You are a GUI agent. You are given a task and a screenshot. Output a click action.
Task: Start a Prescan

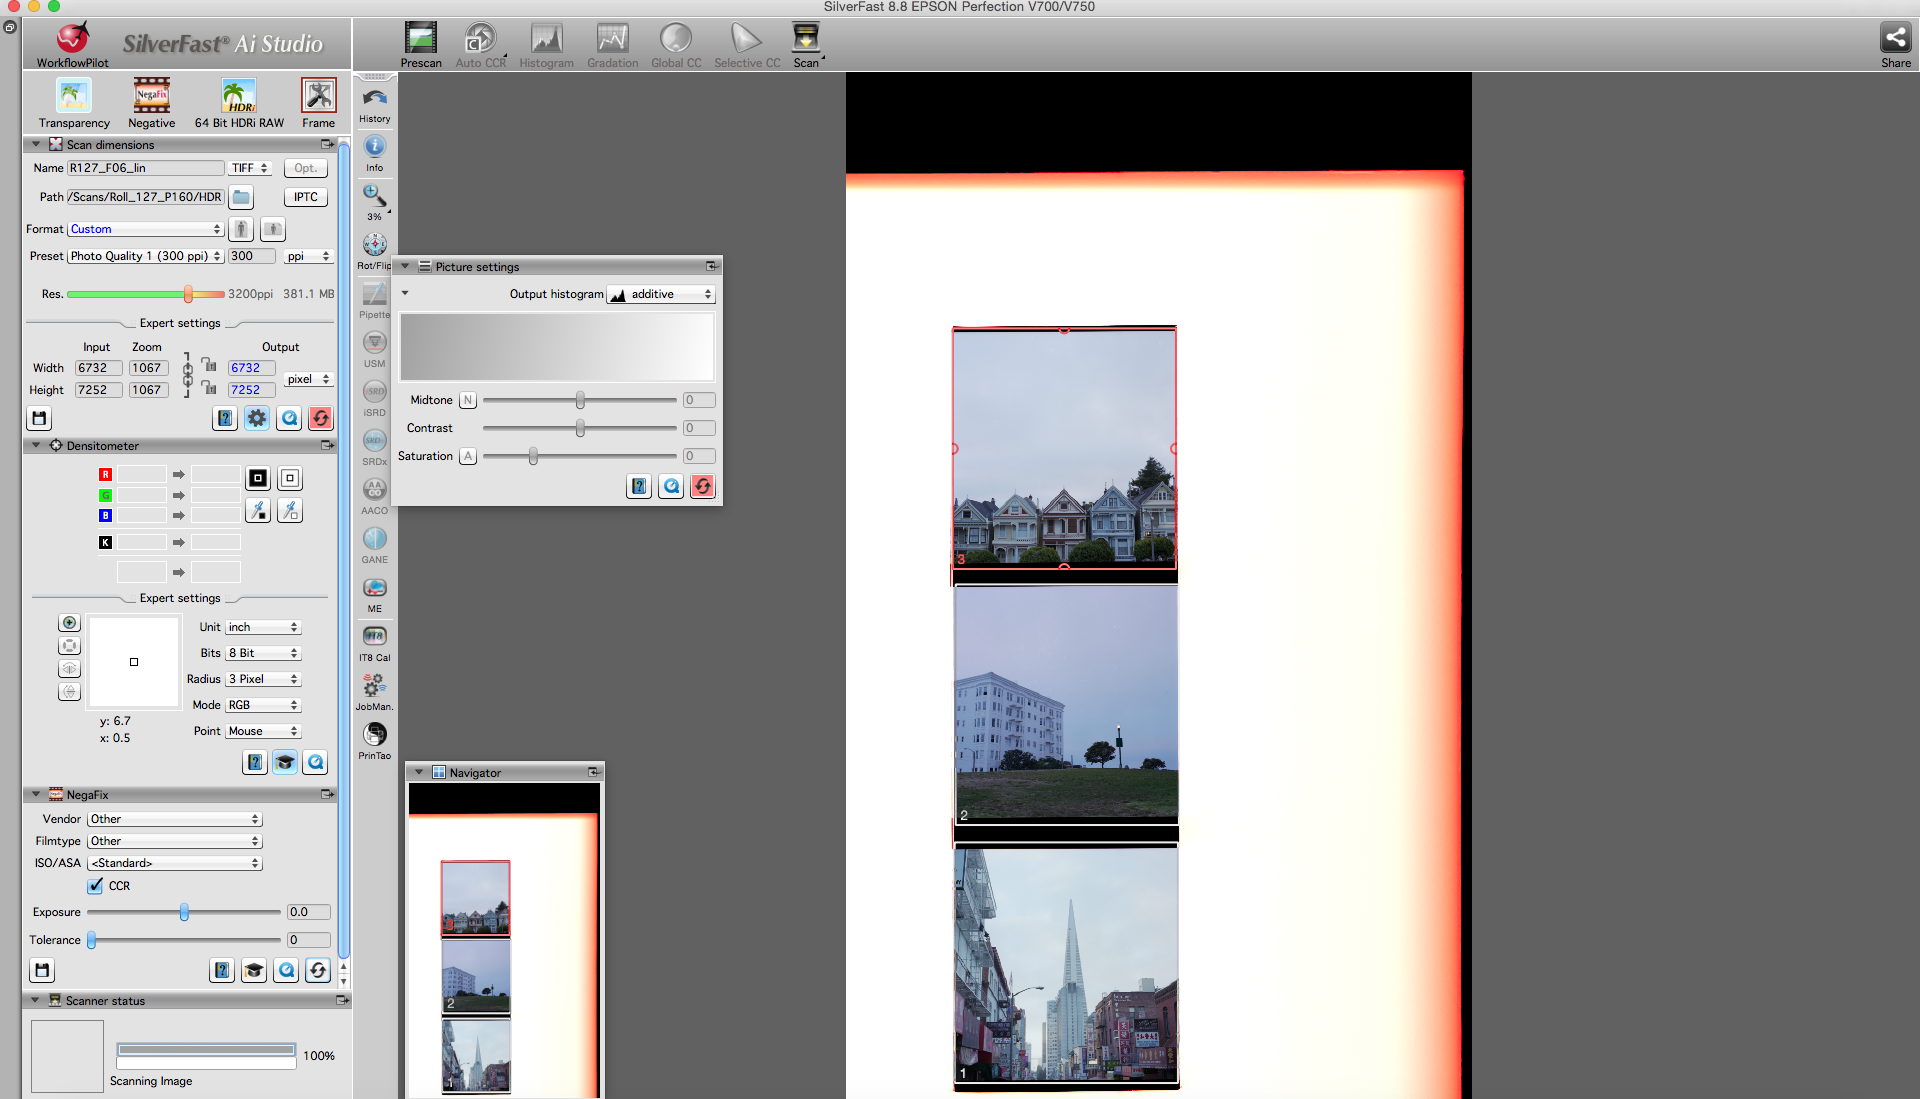pos(421,45)
